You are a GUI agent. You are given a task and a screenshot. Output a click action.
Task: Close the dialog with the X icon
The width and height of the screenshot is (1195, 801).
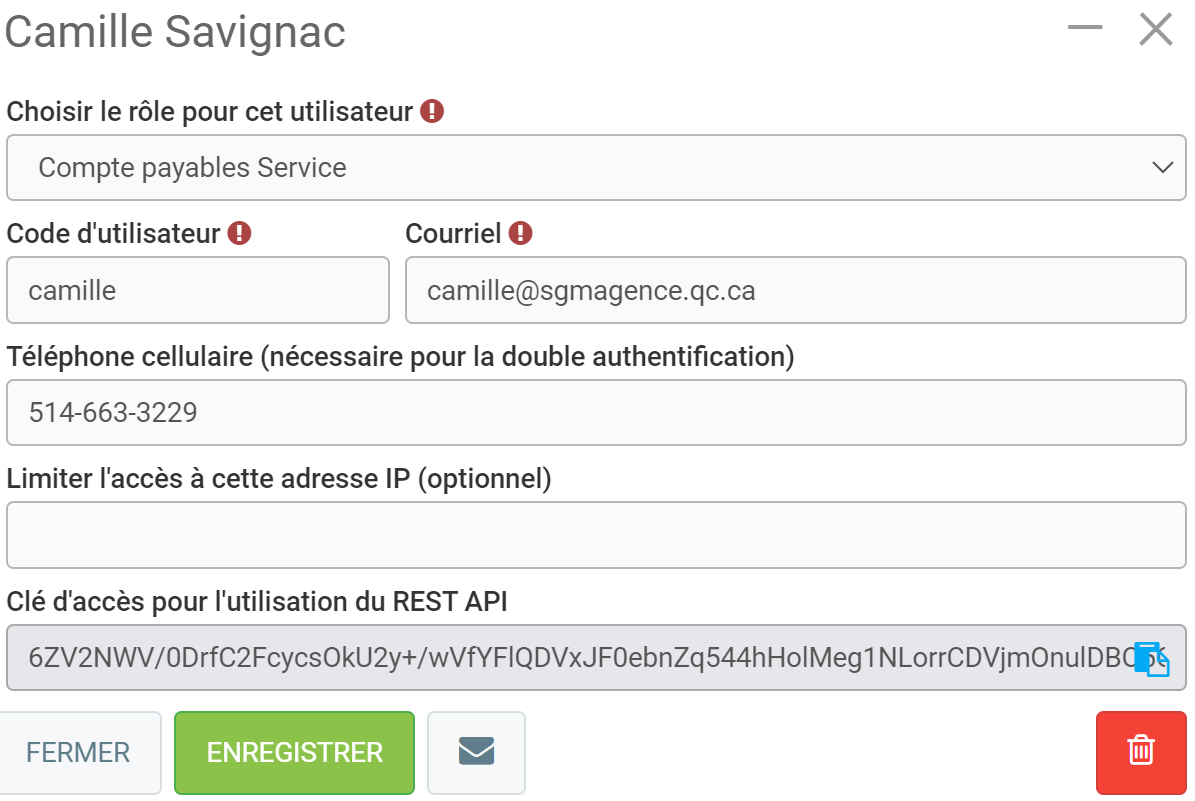[1156, 30]
